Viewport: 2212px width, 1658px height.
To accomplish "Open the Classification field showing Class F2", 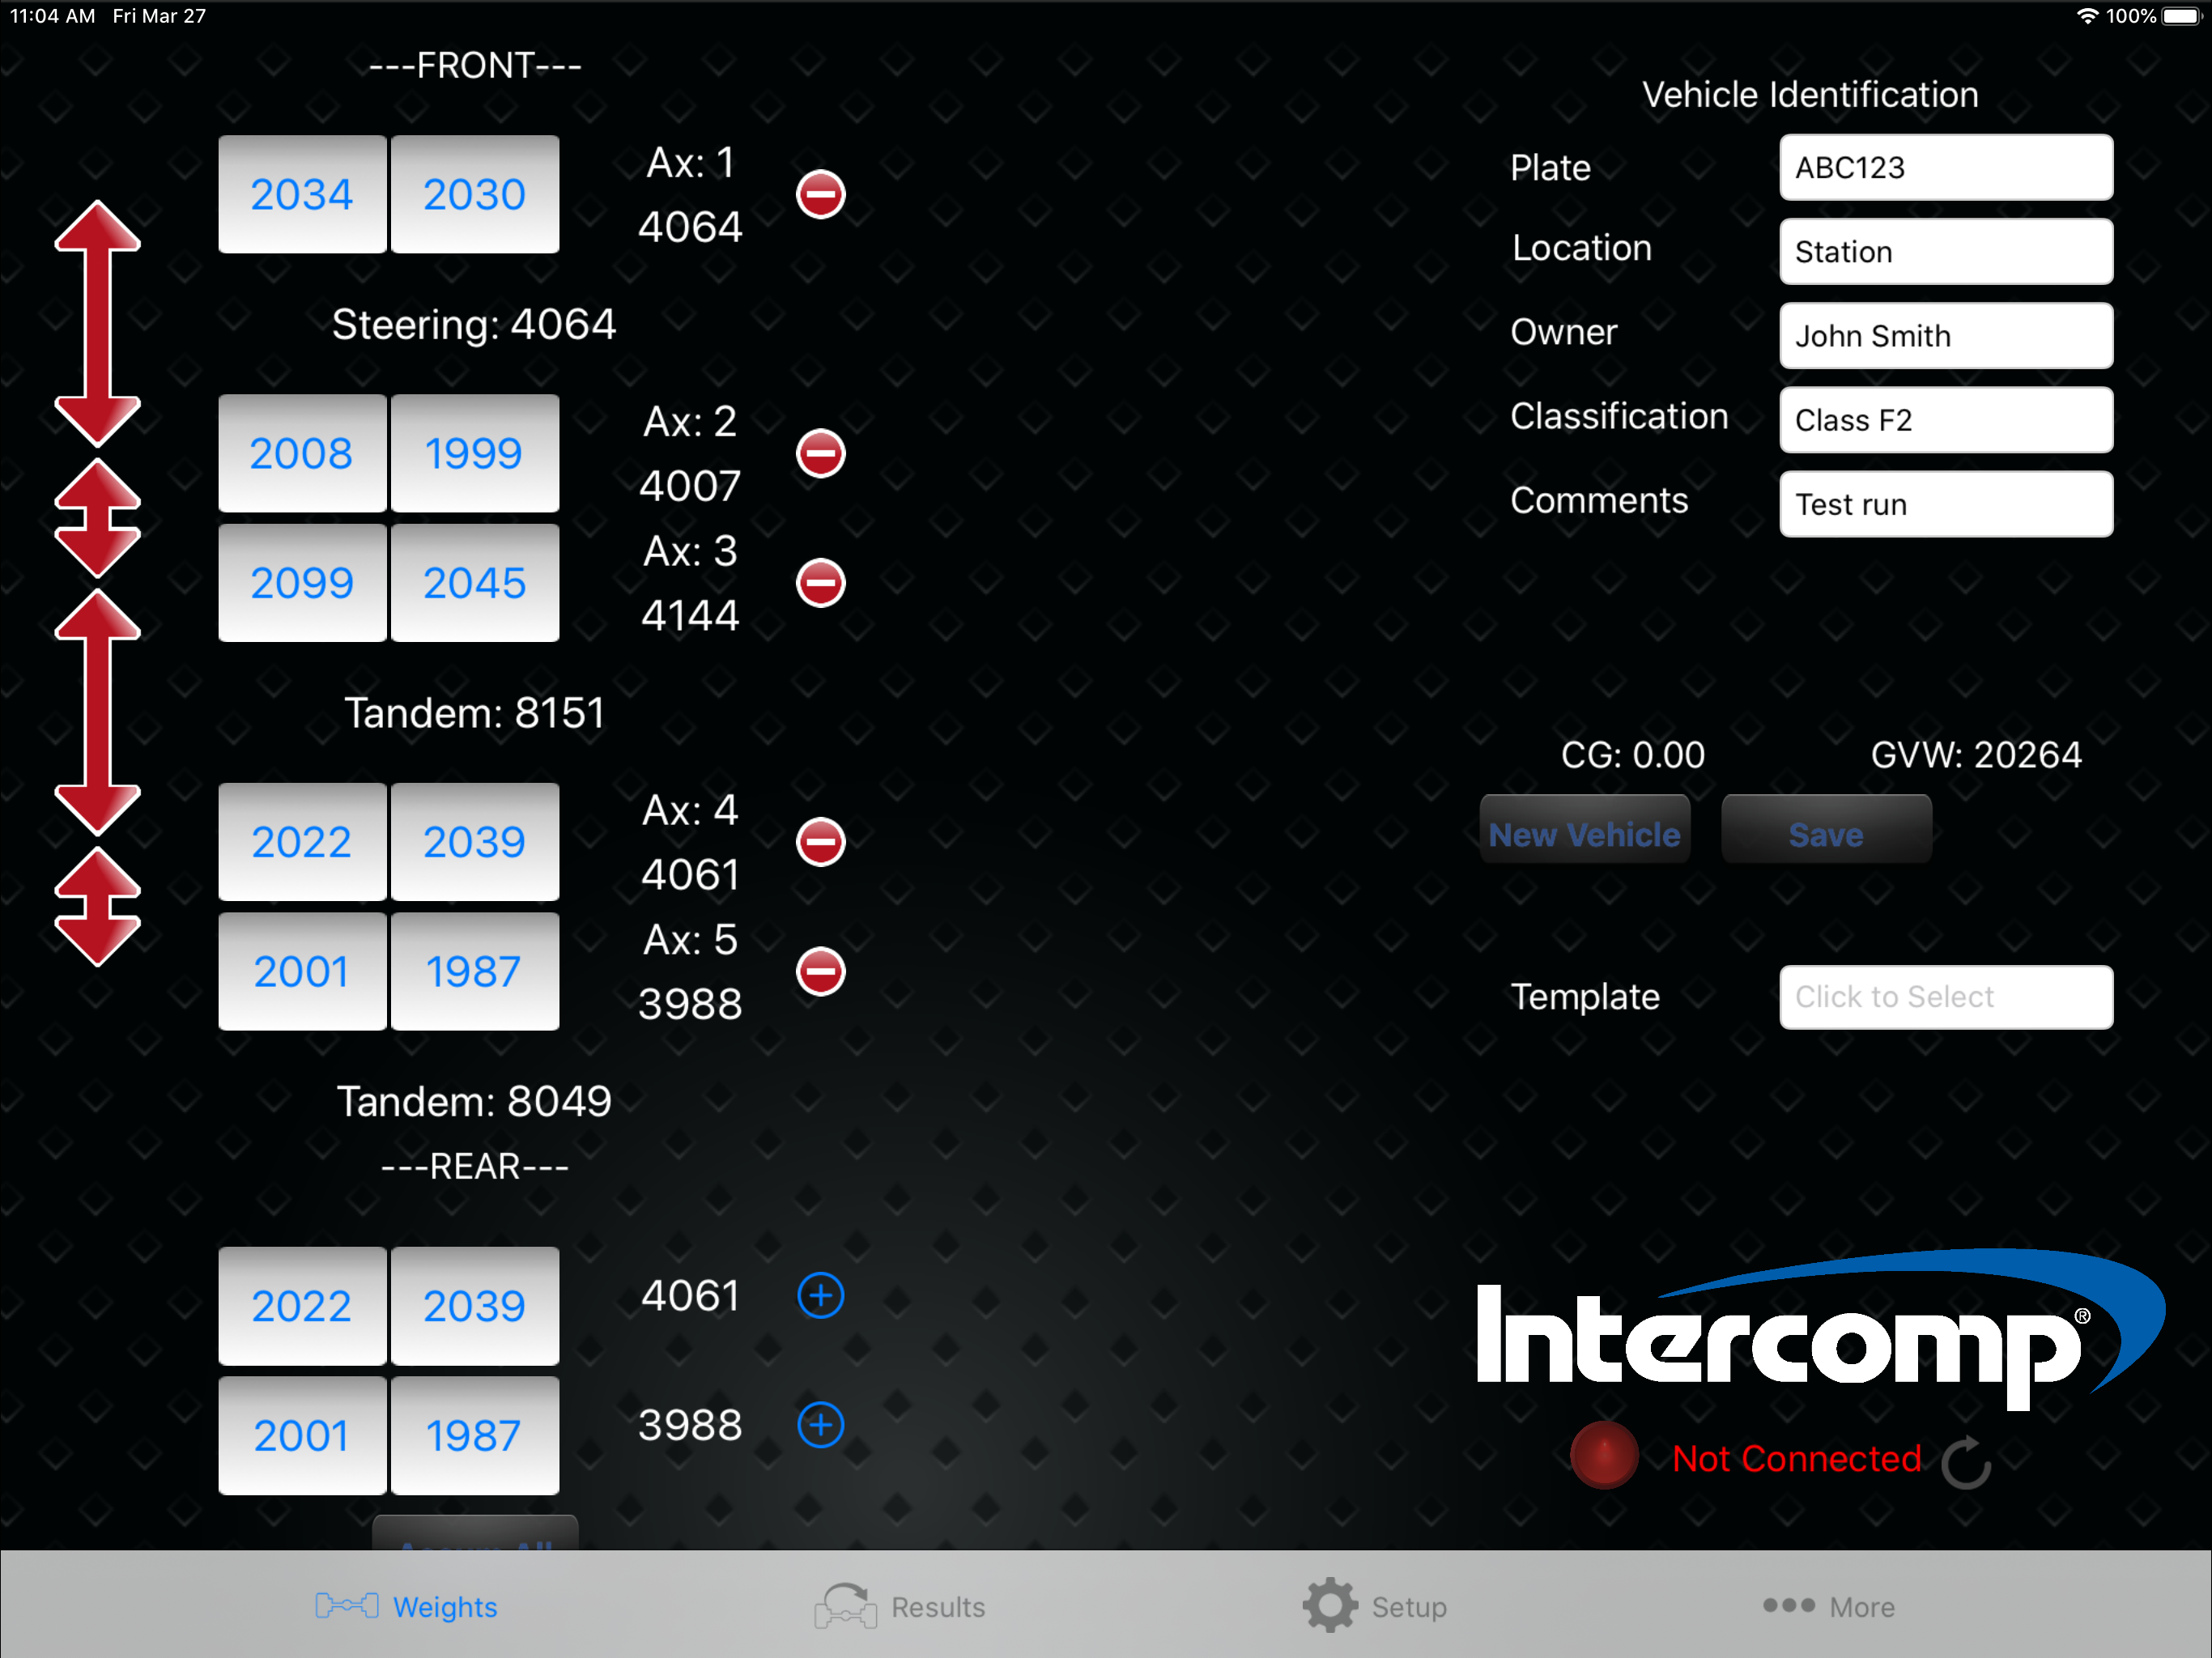I will point(1945,420).
